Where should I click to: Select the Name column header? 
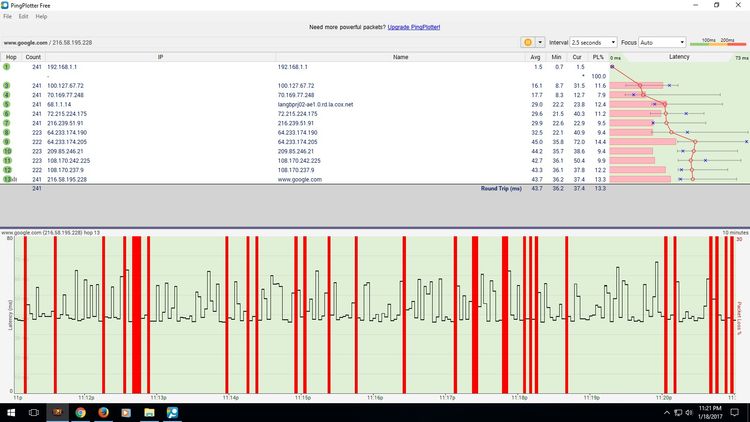click(400, 57)
